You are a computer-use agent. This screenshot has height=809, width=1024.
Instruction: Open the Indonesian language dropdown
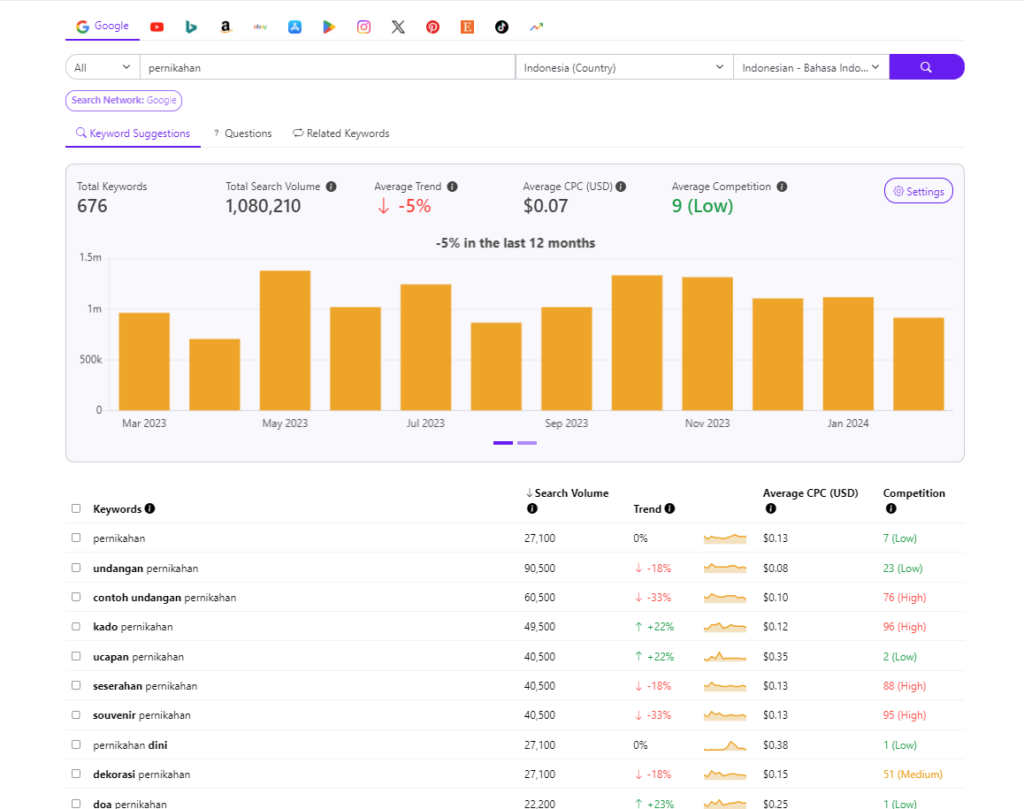point(810,66)
